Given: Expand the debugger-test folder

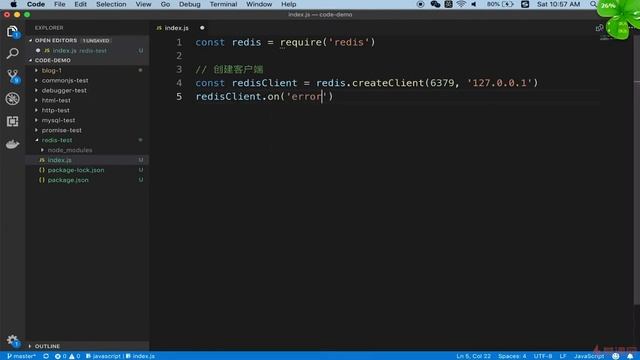Looking at the screenshot, I should (64, 90).
